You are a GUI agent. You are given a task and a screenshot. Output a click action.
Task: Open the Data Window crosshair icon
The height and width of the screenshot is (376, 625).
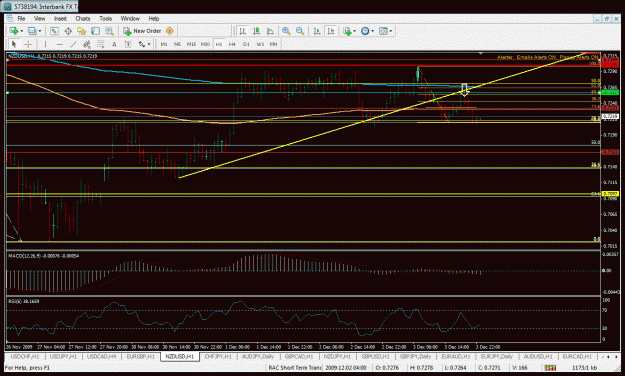coord(68,31)
